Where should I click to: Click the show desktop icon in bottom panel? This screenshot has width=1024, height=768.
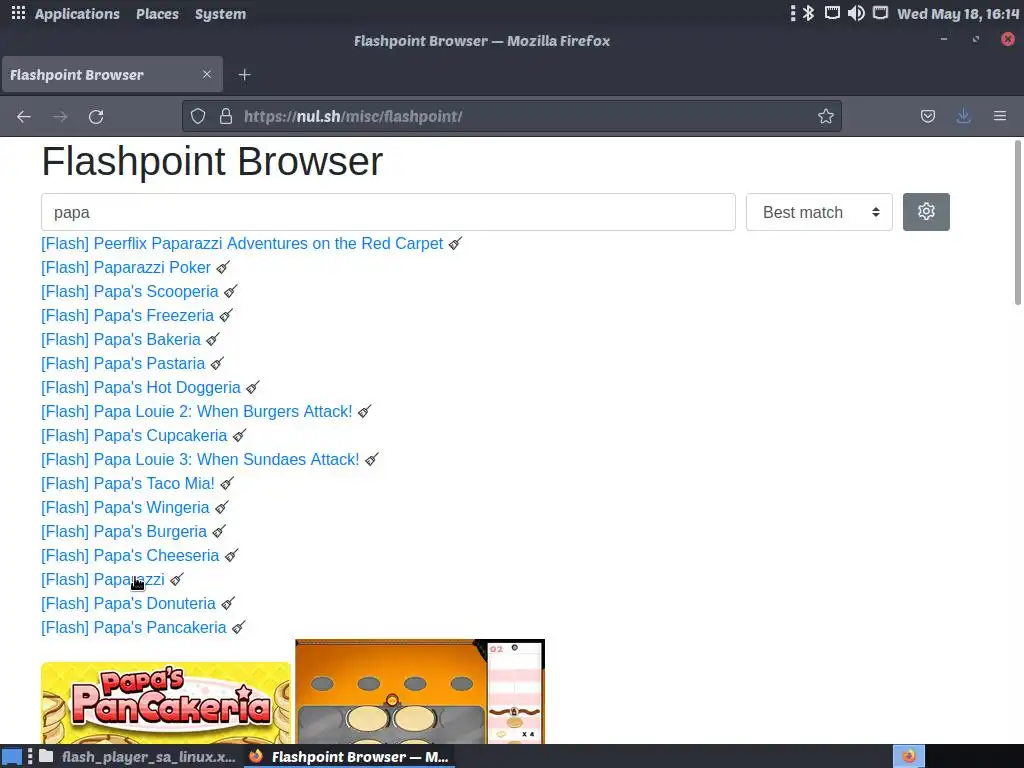click(x=12, y=757)
